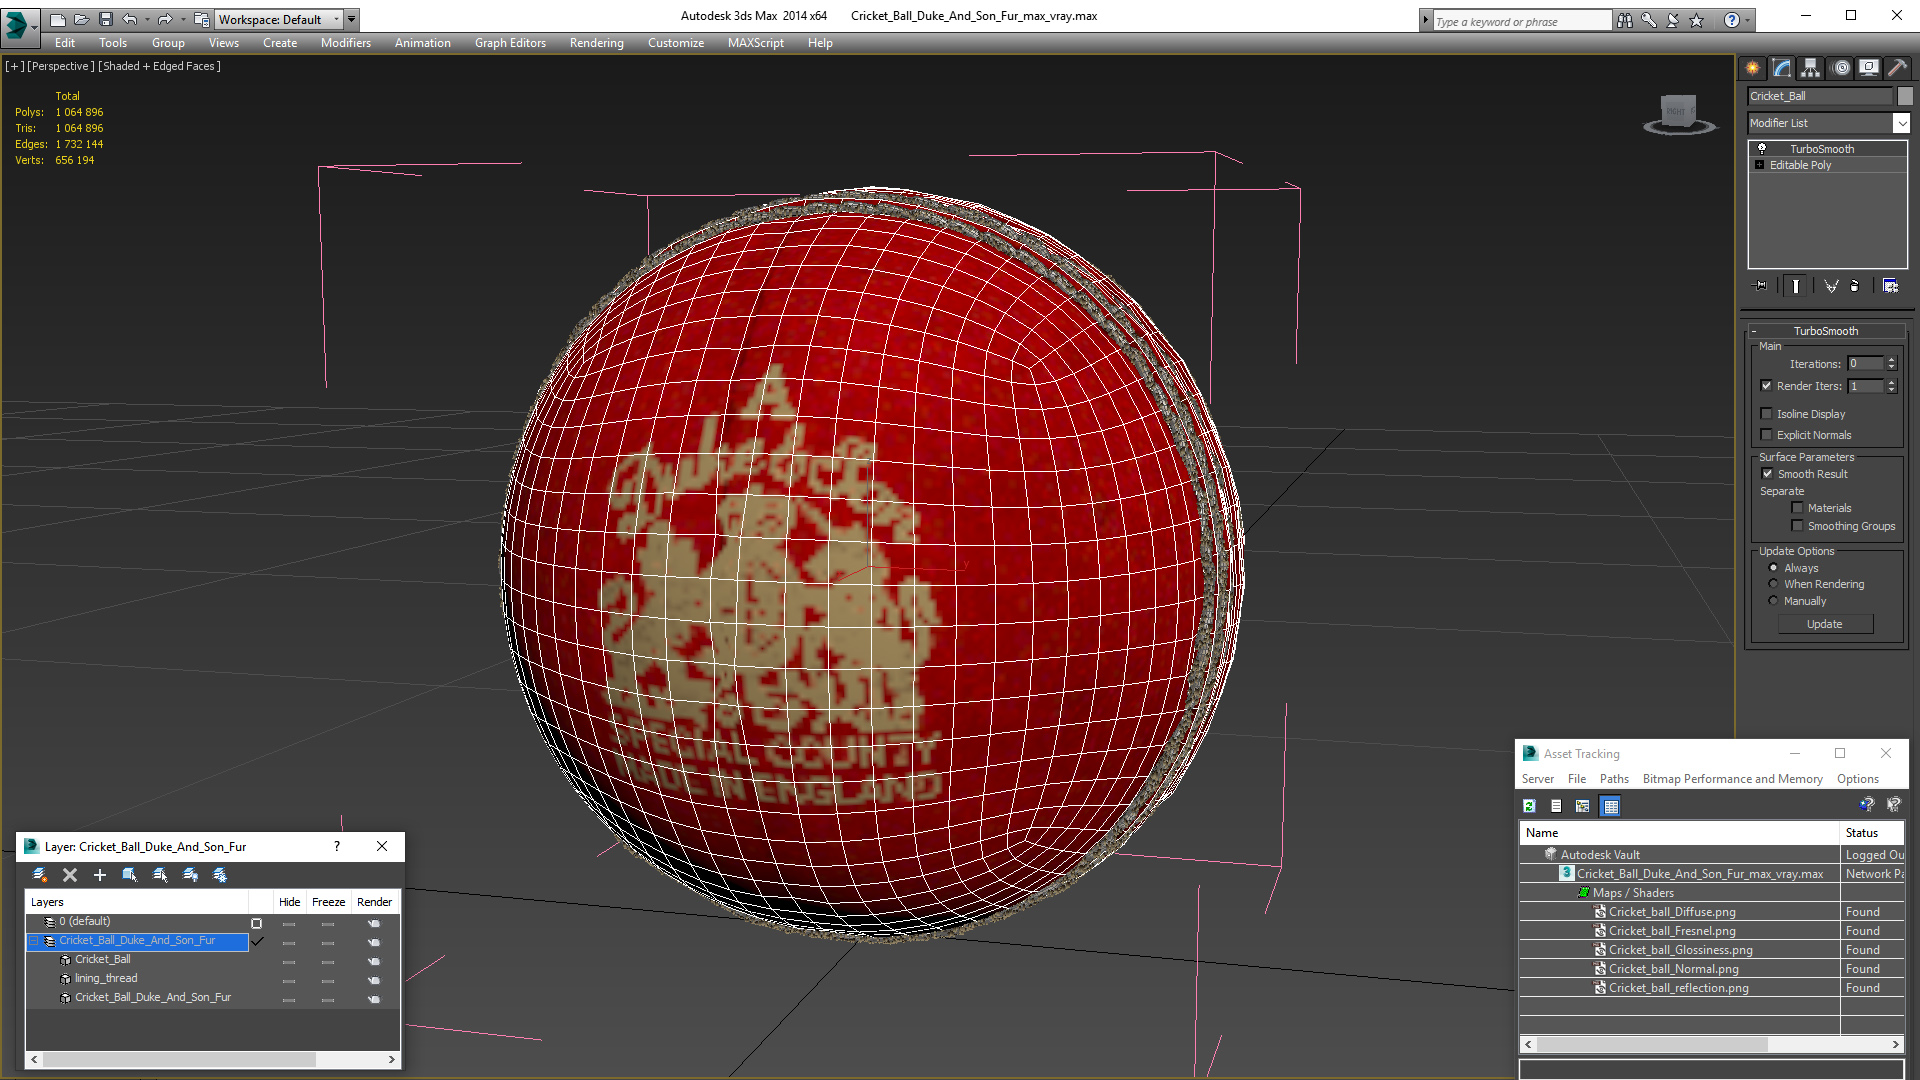
Task: Click Hide/Unhide All Layers icon
Action: pos(190,875)
